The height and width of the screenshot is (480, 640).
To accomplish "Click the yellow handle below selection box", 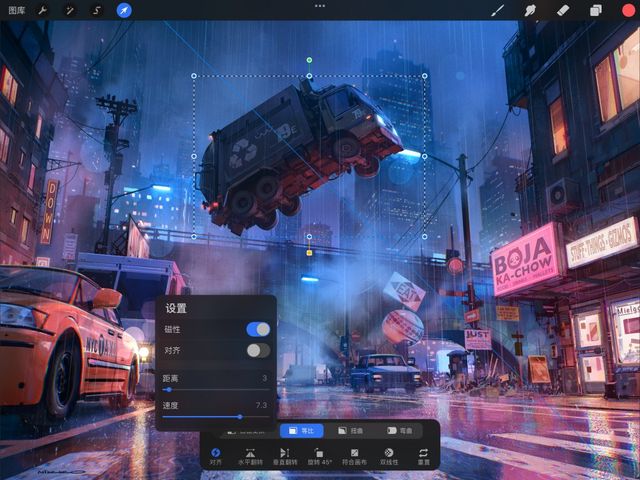I will [x=309, y=253].
